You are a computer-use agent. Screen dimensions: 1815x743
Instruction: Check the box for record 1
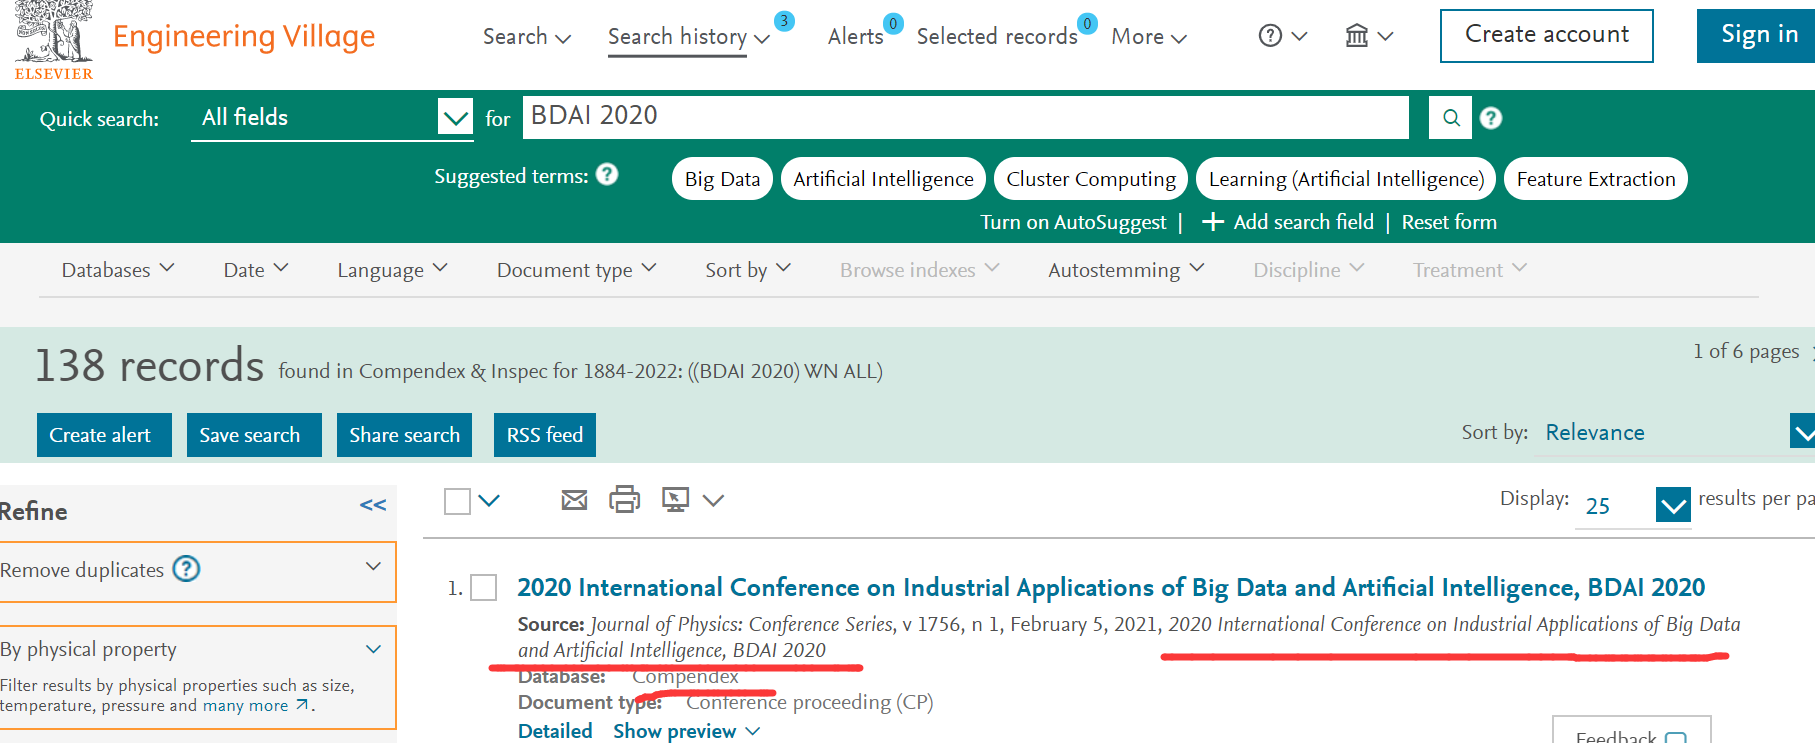point(484,587)
